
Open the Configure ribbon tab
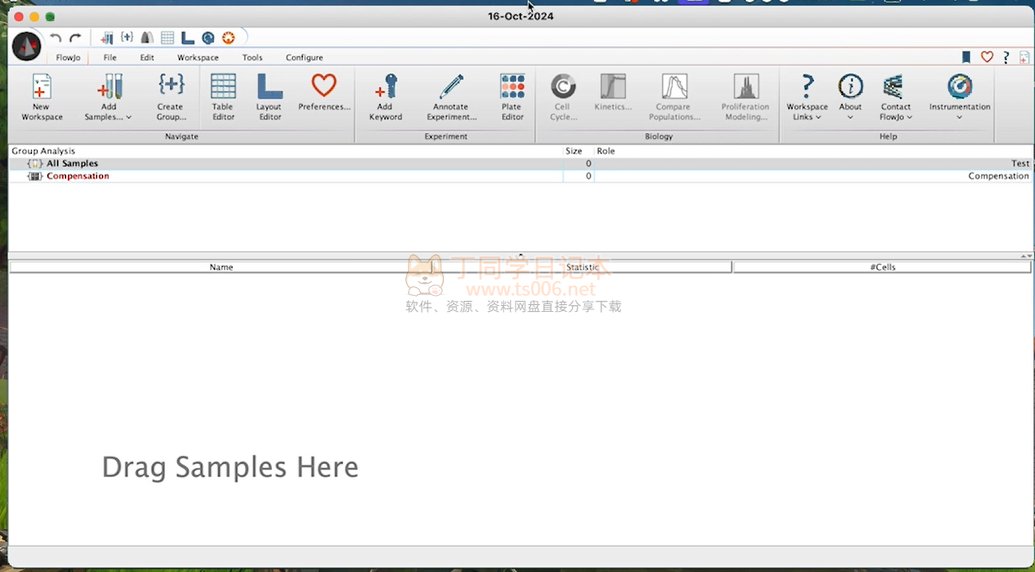304,58
